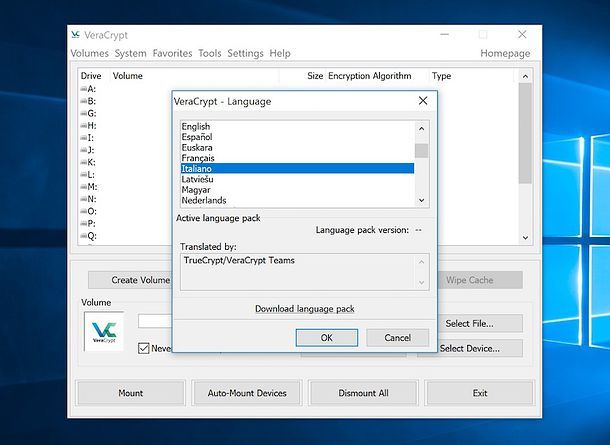This screenshot has width=610, height=445.
Task: Click Download language pack link
Action: [305, 309]
